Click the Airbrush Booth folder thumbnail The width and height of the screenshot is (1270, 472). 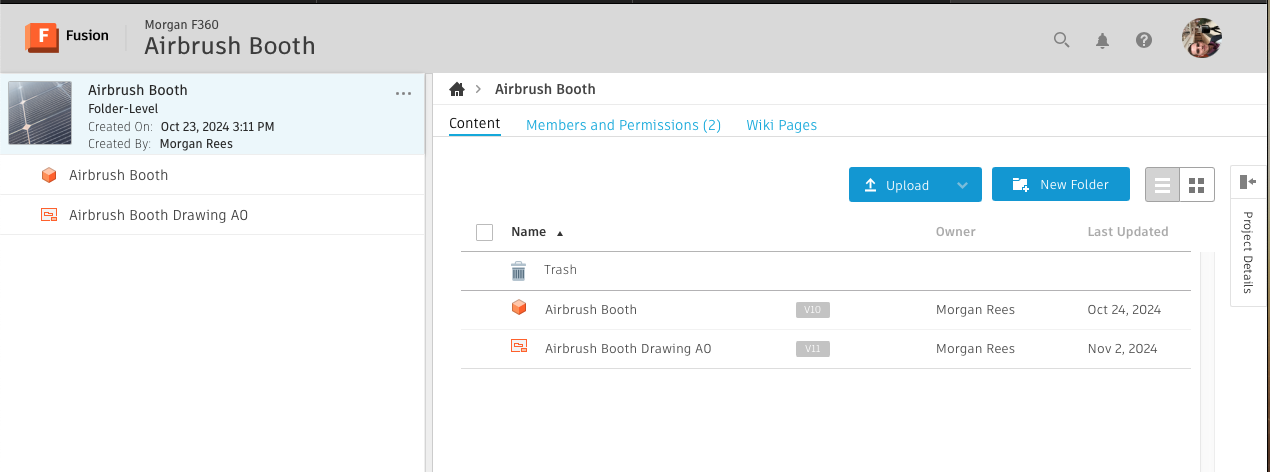[40, 113]
